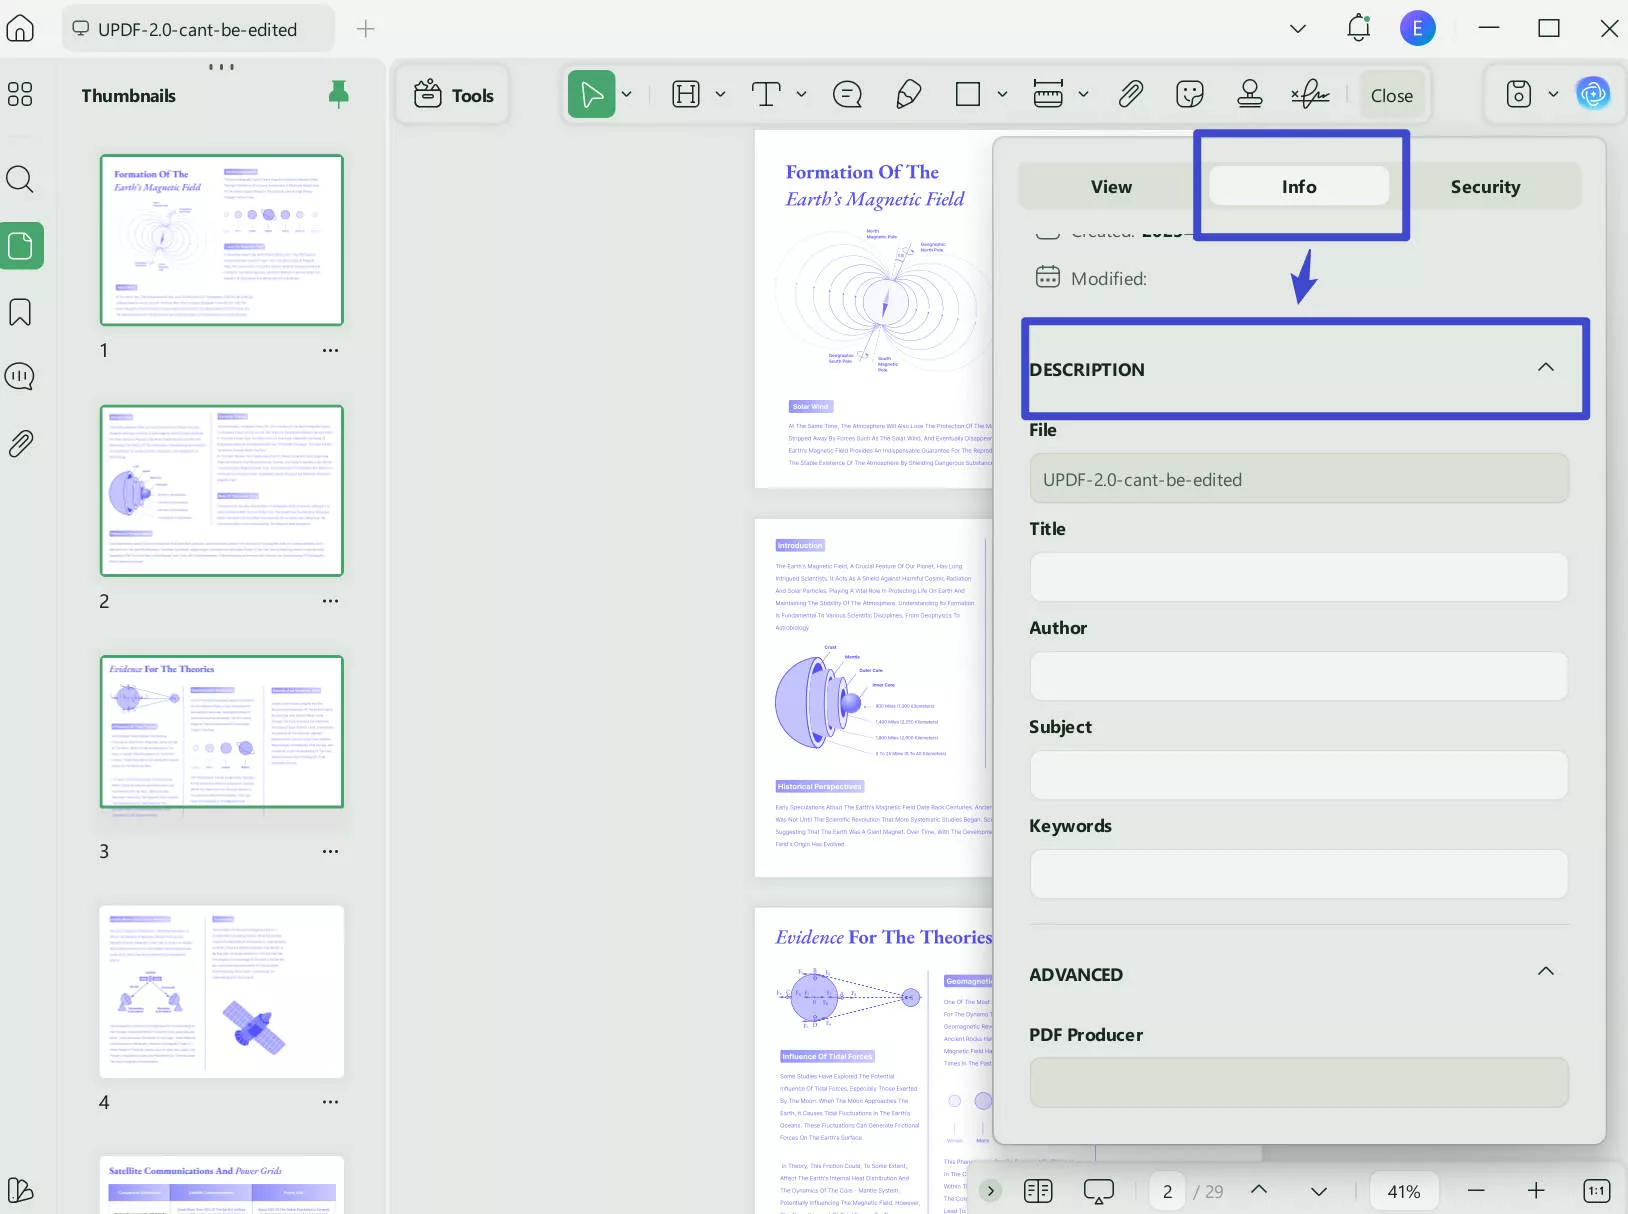
Task: Choose the pencil drawing tool
Action: click(x=908, y=95)
